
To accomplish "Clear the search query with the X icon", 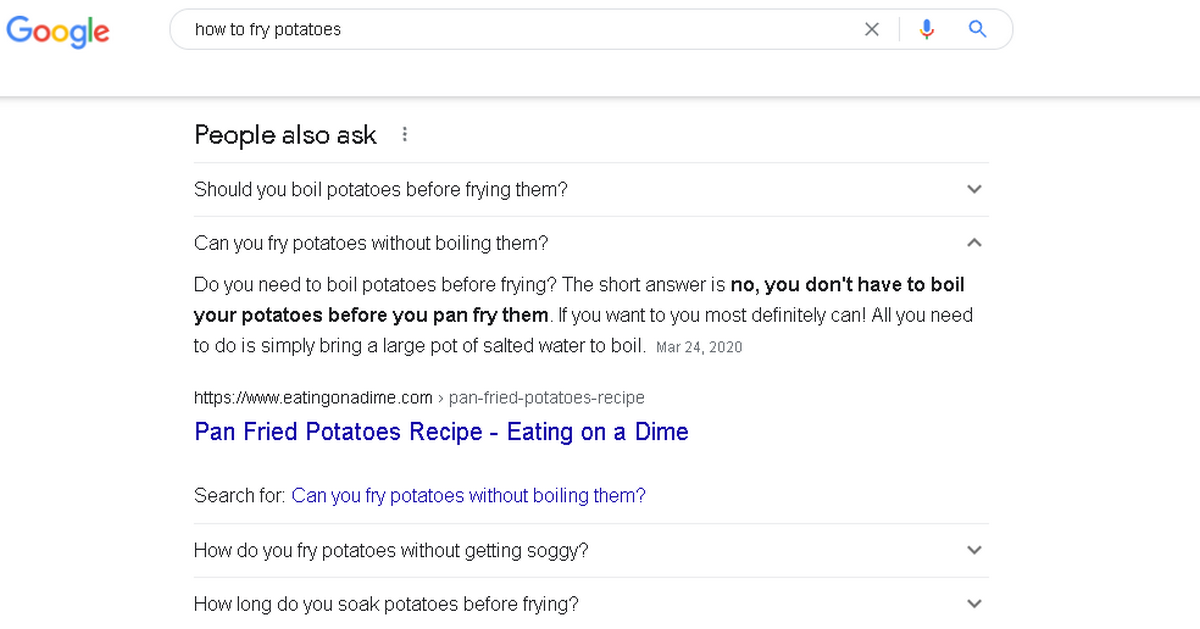I will click(x=872, y=30).
